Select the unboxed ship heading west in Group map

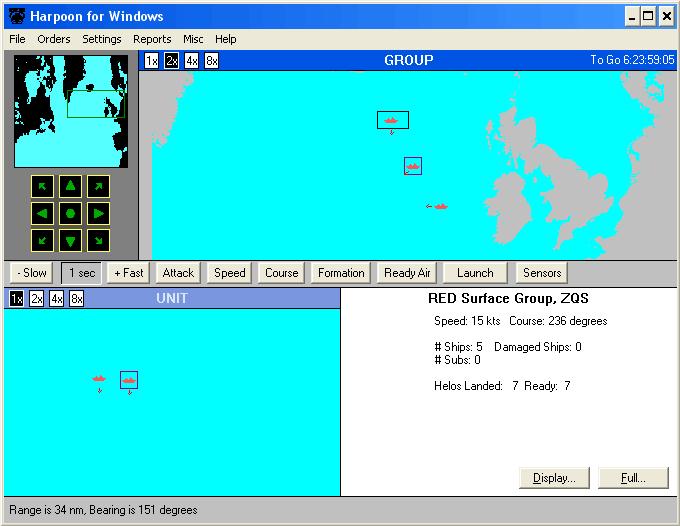pos(441,206)
